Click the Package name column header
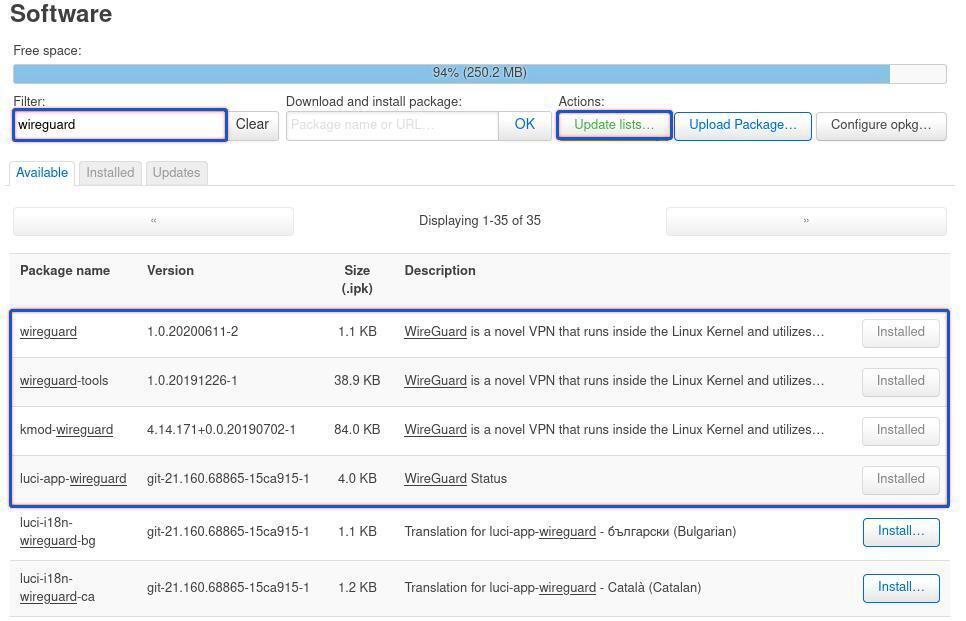 point(65,271)
